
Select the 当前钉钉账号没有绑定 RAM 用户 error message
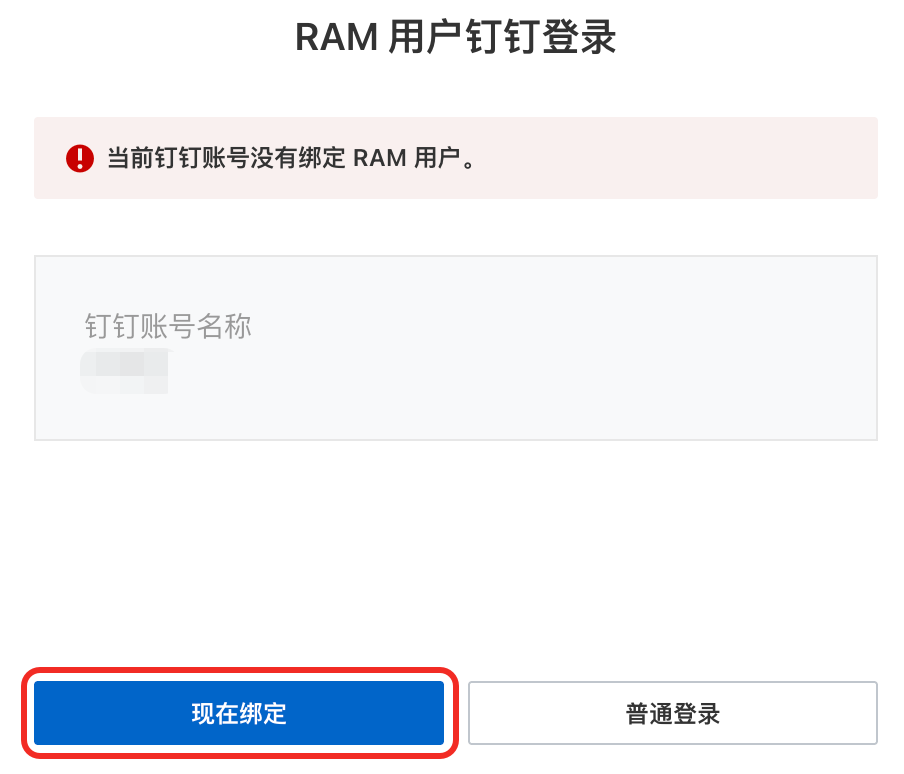click(290, 158)
